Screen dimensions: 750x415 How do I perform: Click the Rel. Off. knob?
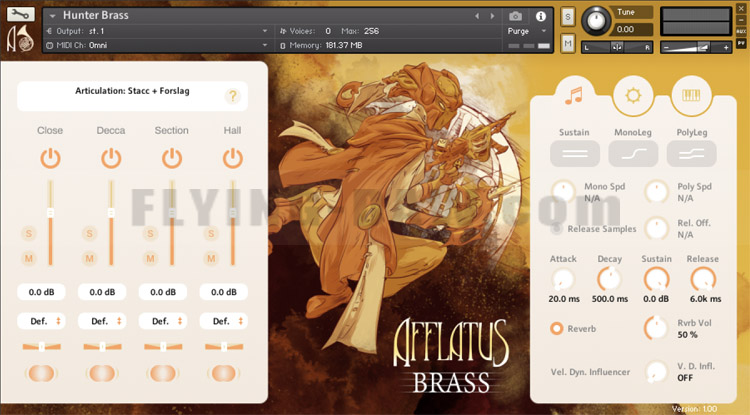point(656,228)
